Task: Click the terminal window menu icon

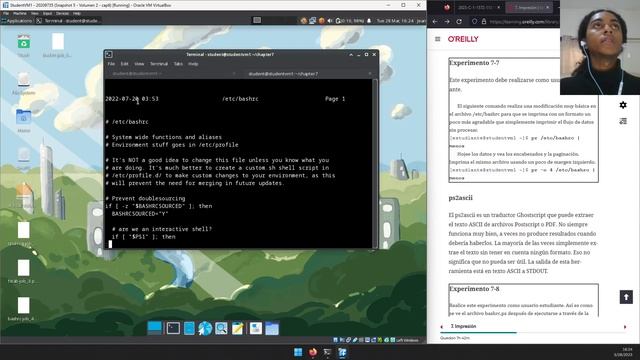Action: (x=109, y=54)
